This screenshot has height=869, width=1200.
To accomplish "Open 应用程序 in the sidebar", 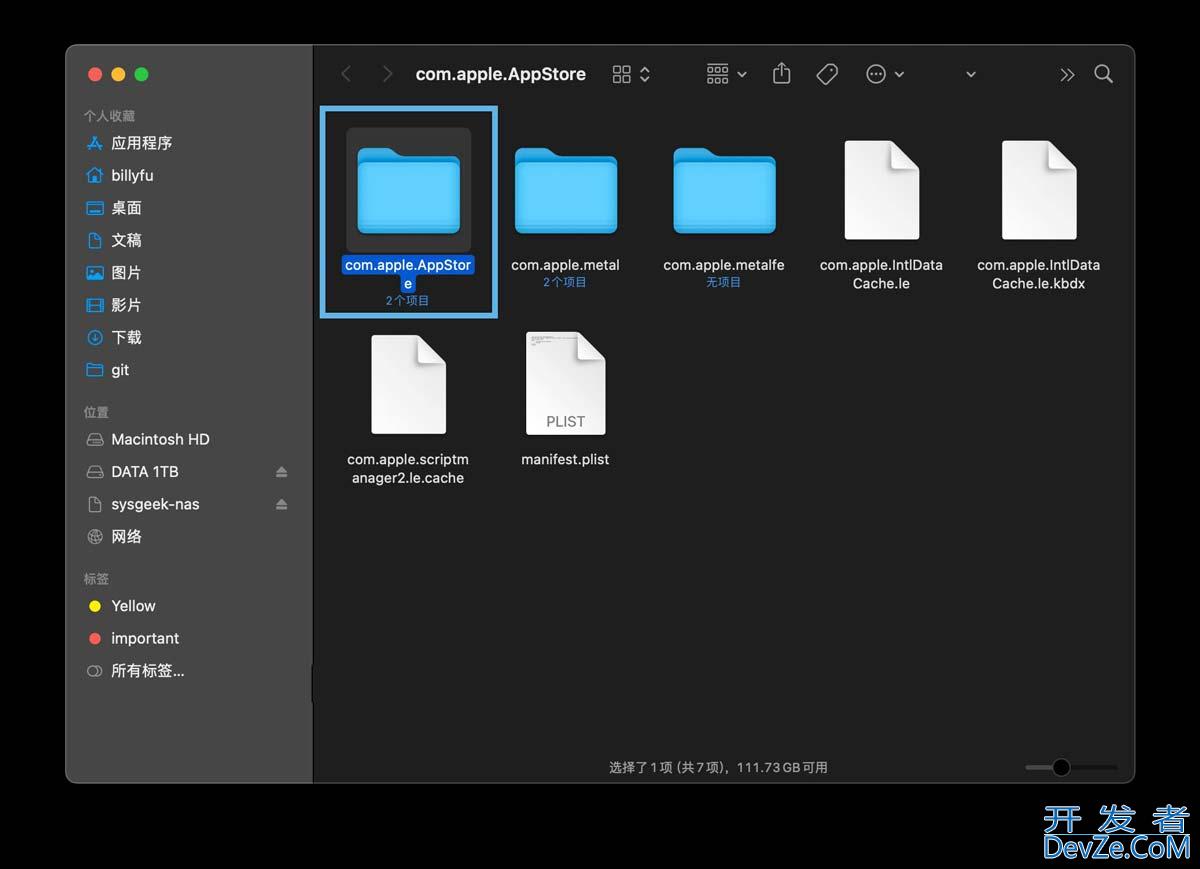I will tap(141, 143).
